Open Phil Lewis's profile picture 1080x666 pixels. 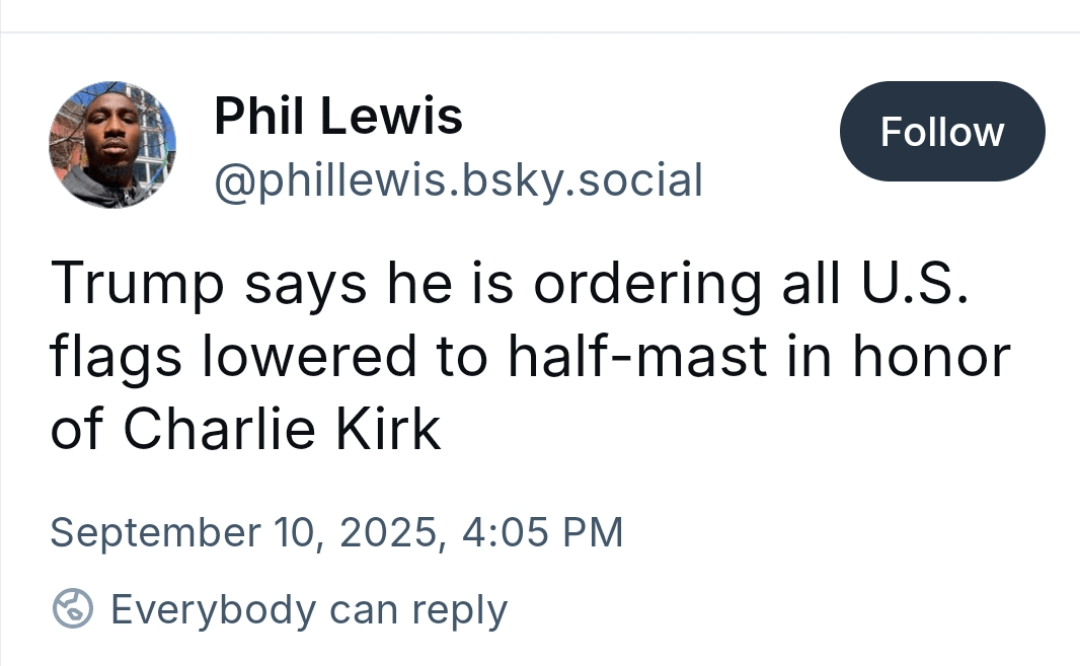pyautogui.click(x=112, y=145)
